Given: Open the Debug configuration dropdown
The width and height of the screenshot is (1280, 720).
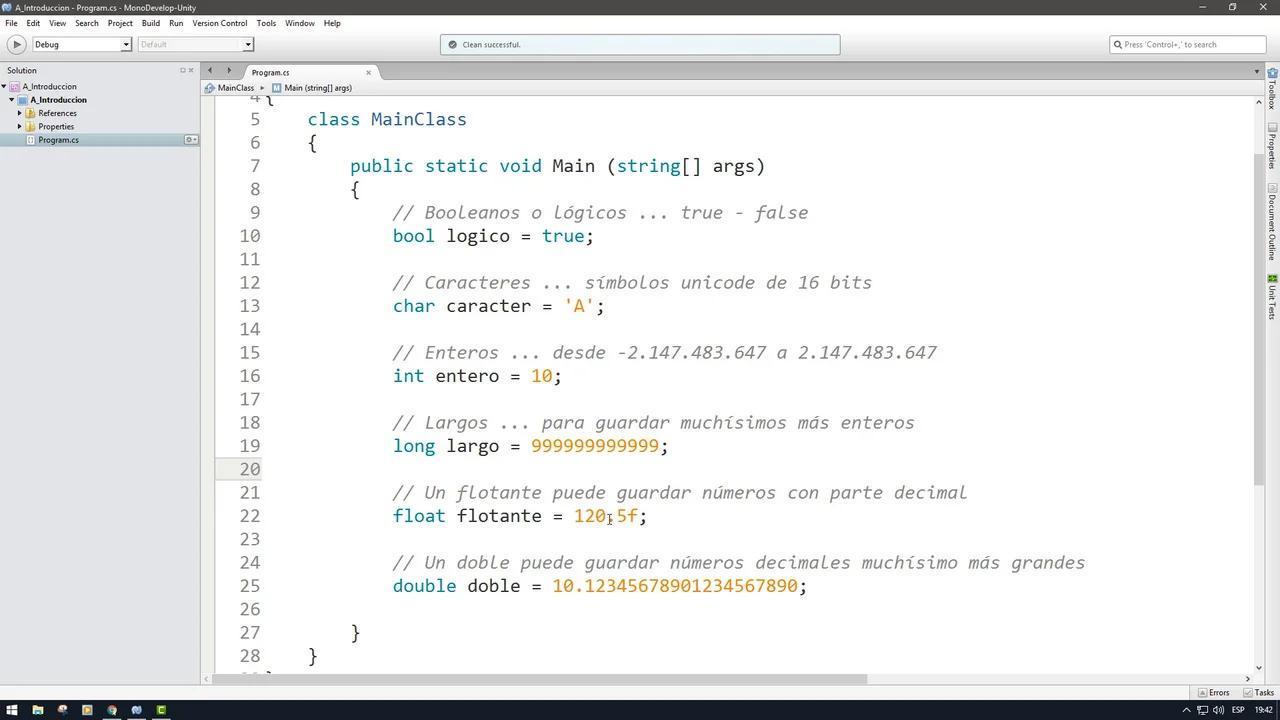Looking at the screenshot, I should [x=82, y=44].
